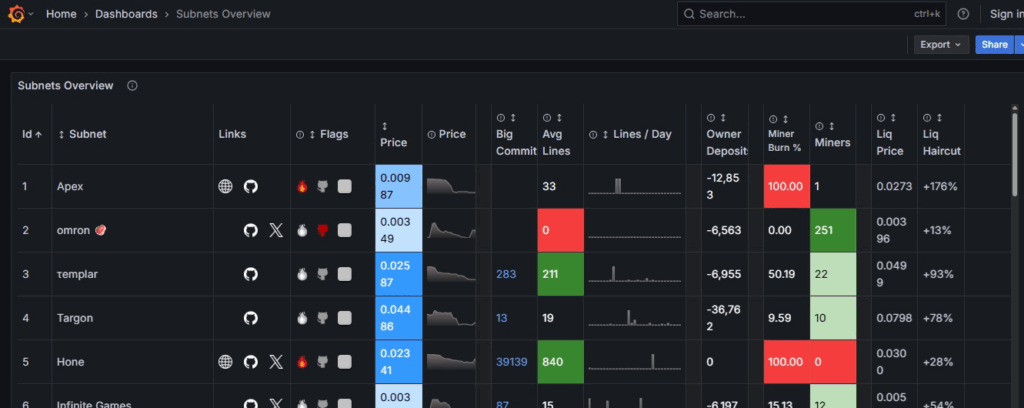Expand the Share button arrow menu
This screenshot has width=1024, height=408.
(x=1019, y=44)
